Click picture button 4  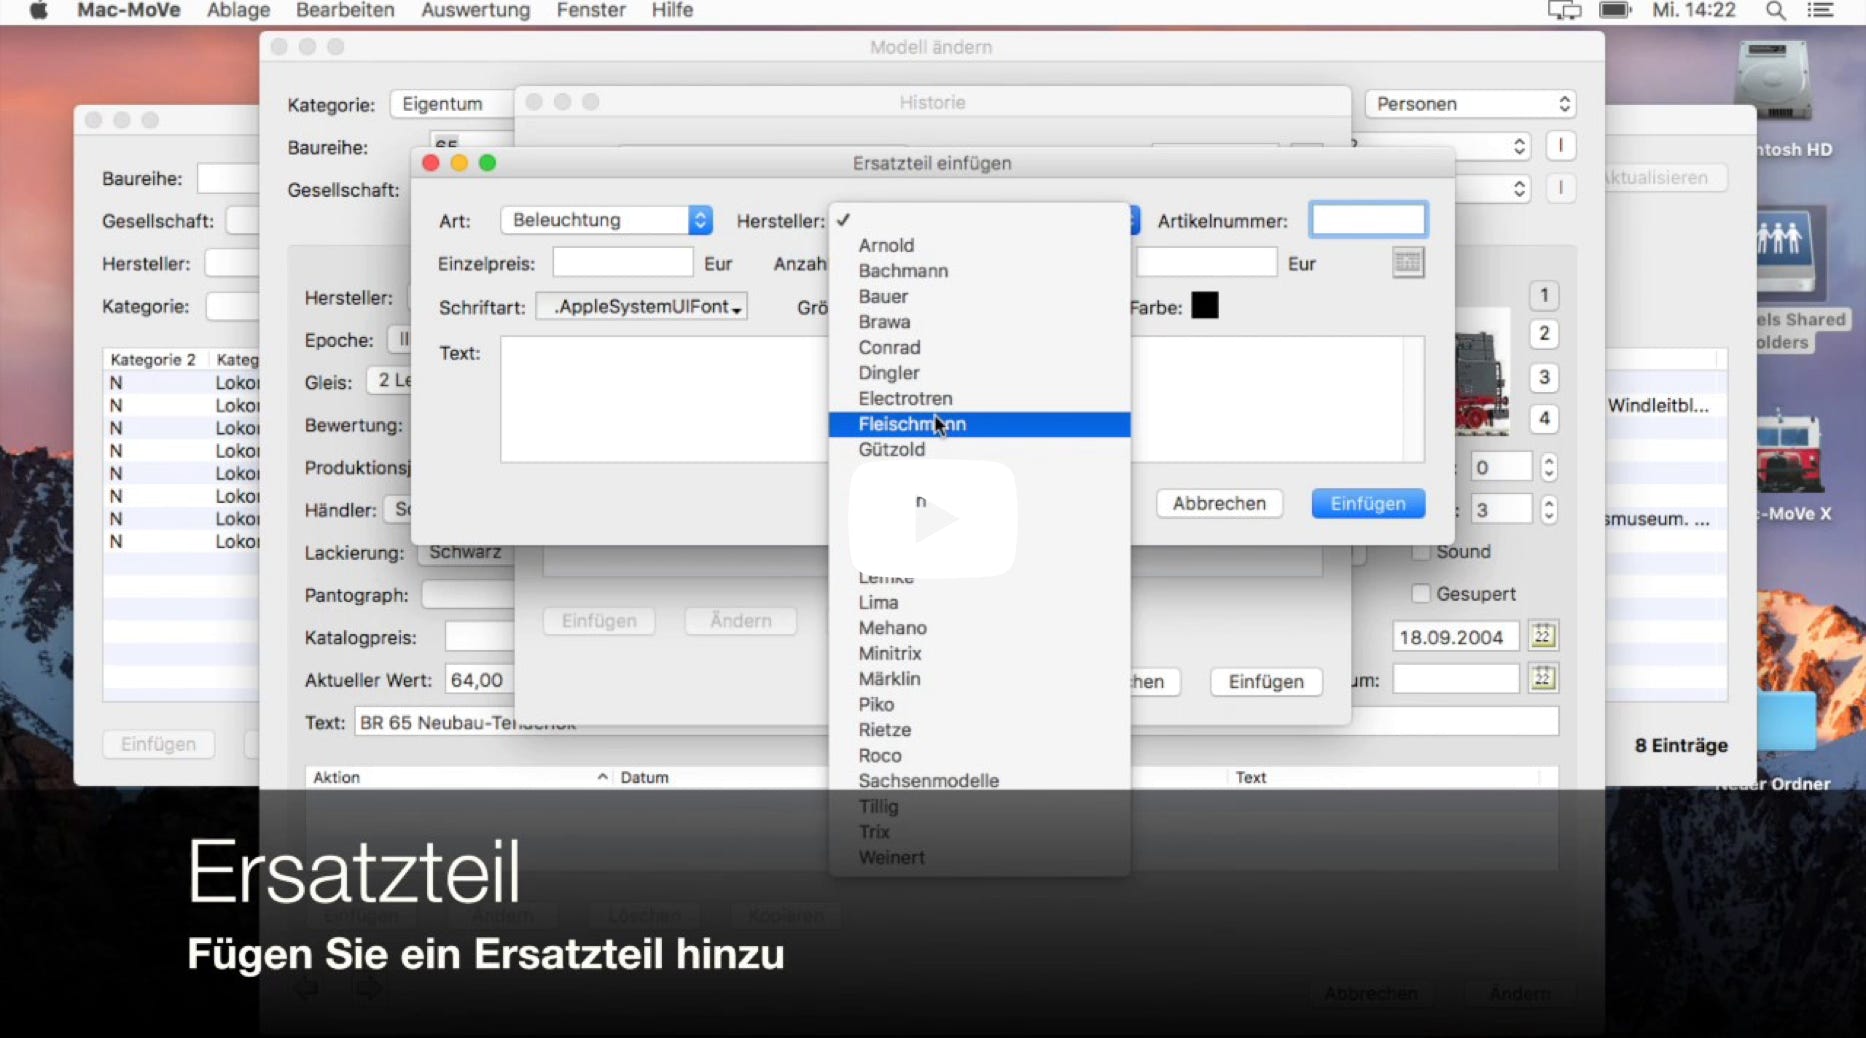[1544, 418]
